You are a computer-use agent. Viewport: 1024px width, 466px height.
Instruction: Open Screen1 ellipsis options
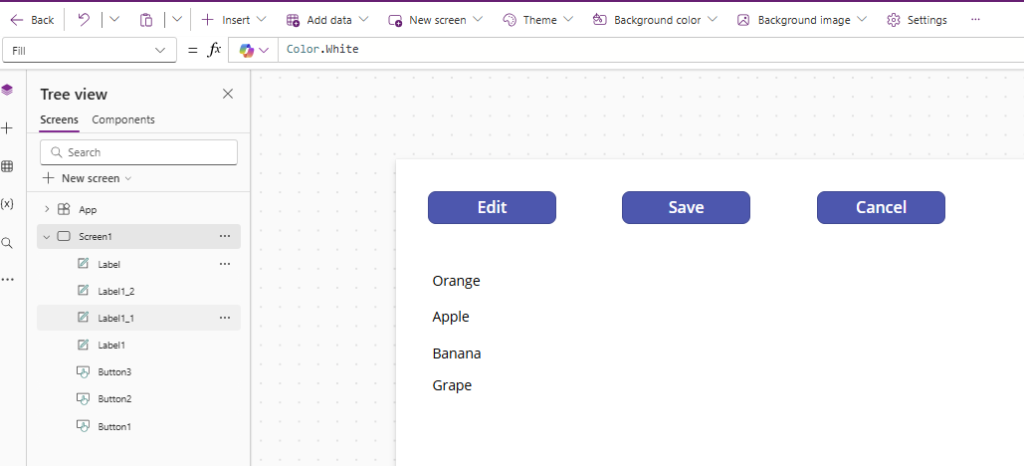click(225, 236)
